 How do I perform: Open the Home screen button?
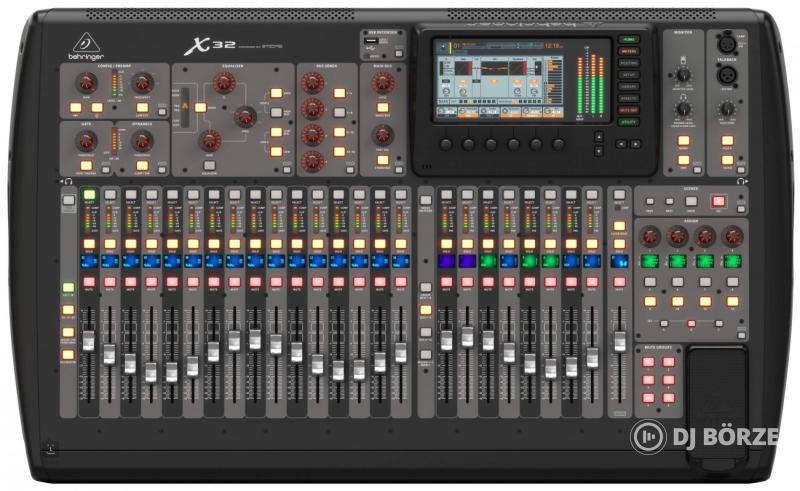[x=629, y=40]
